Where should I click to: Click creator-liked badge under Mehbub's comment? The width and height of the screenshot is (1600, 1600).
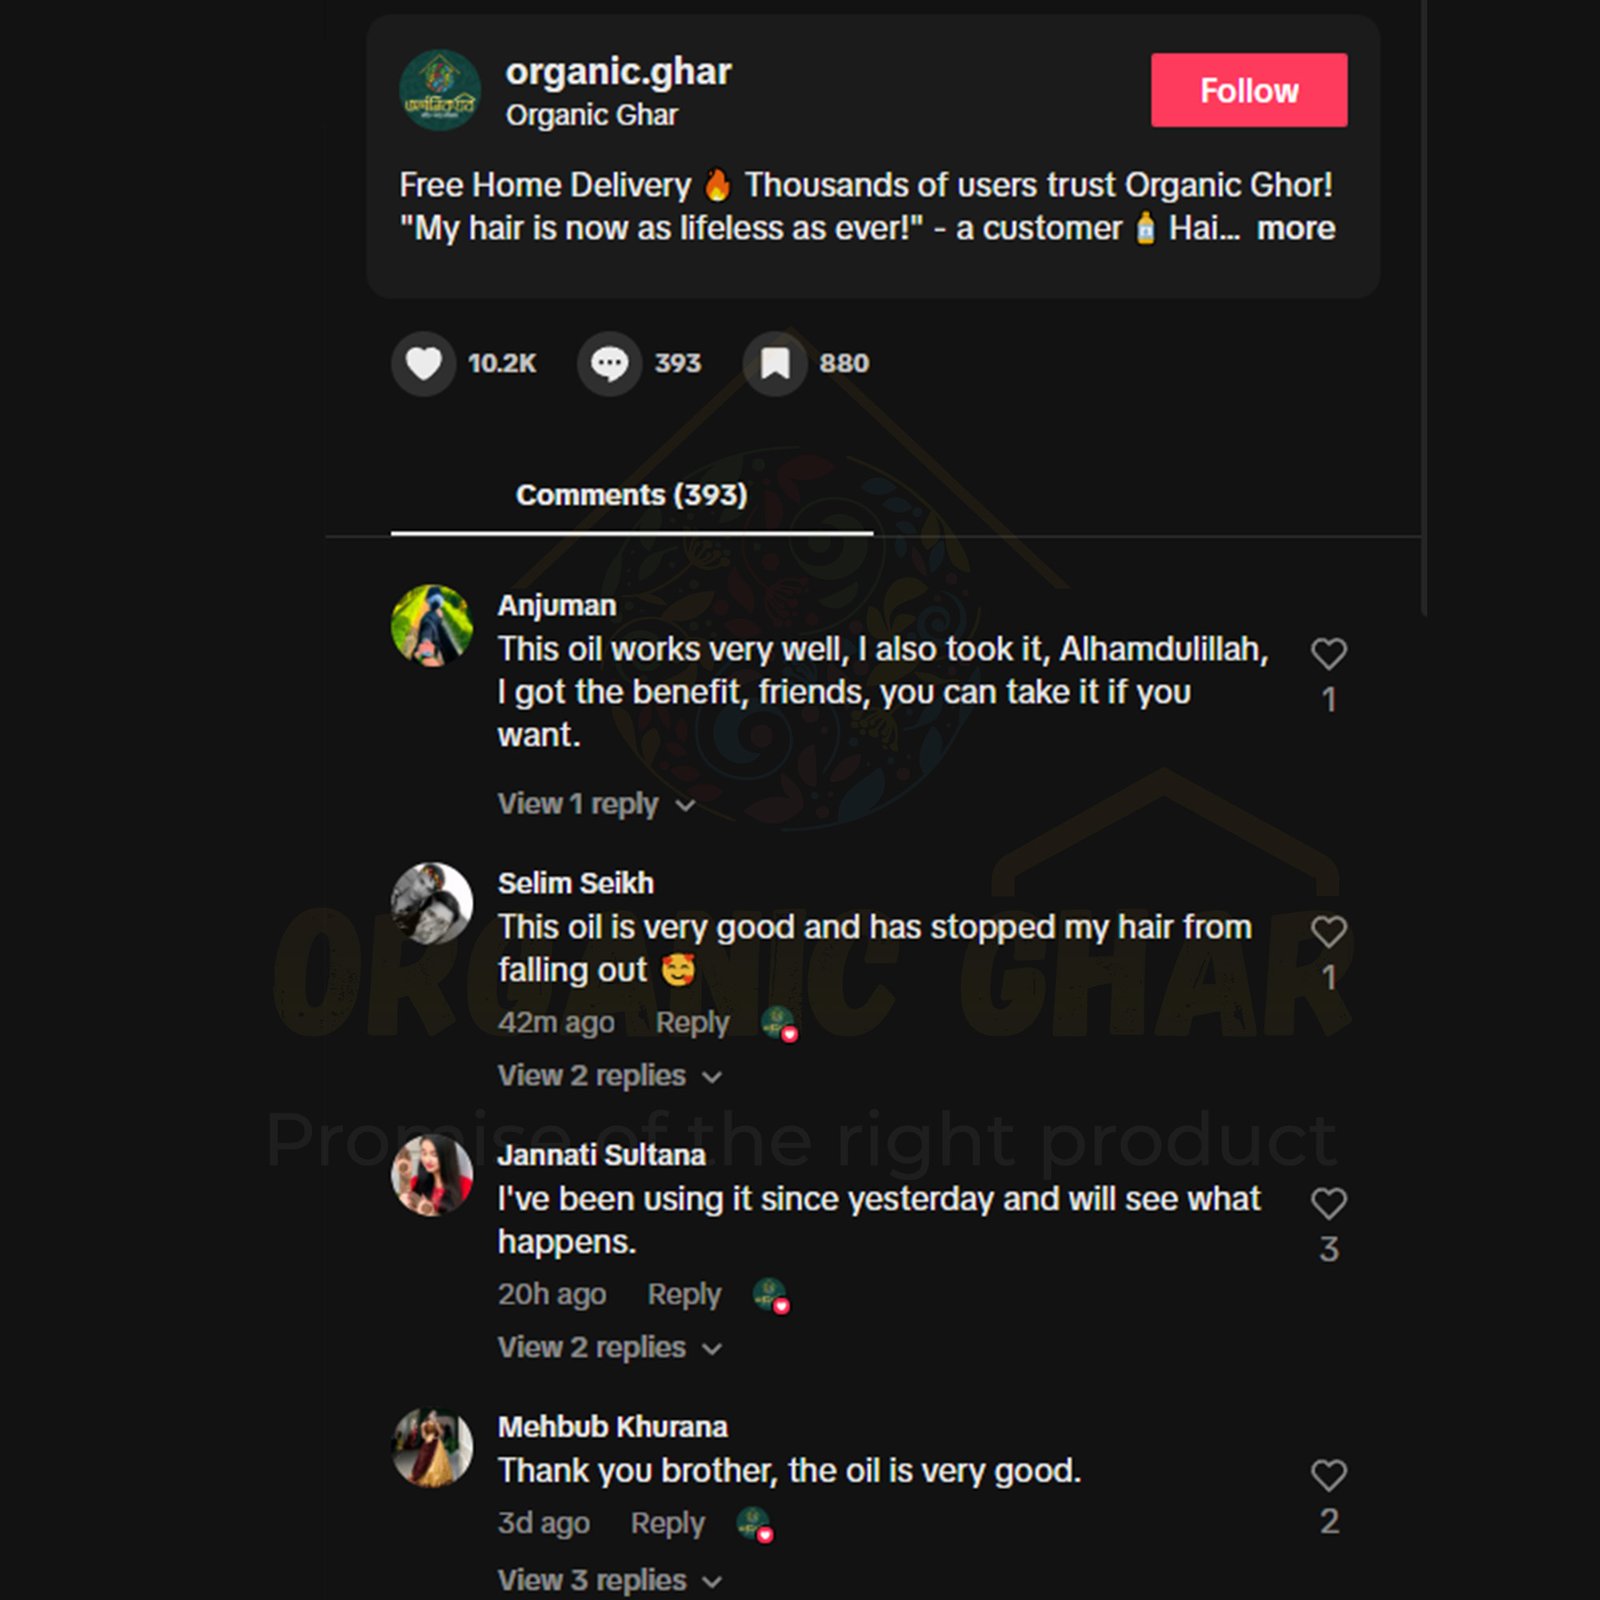(755, 1524)
